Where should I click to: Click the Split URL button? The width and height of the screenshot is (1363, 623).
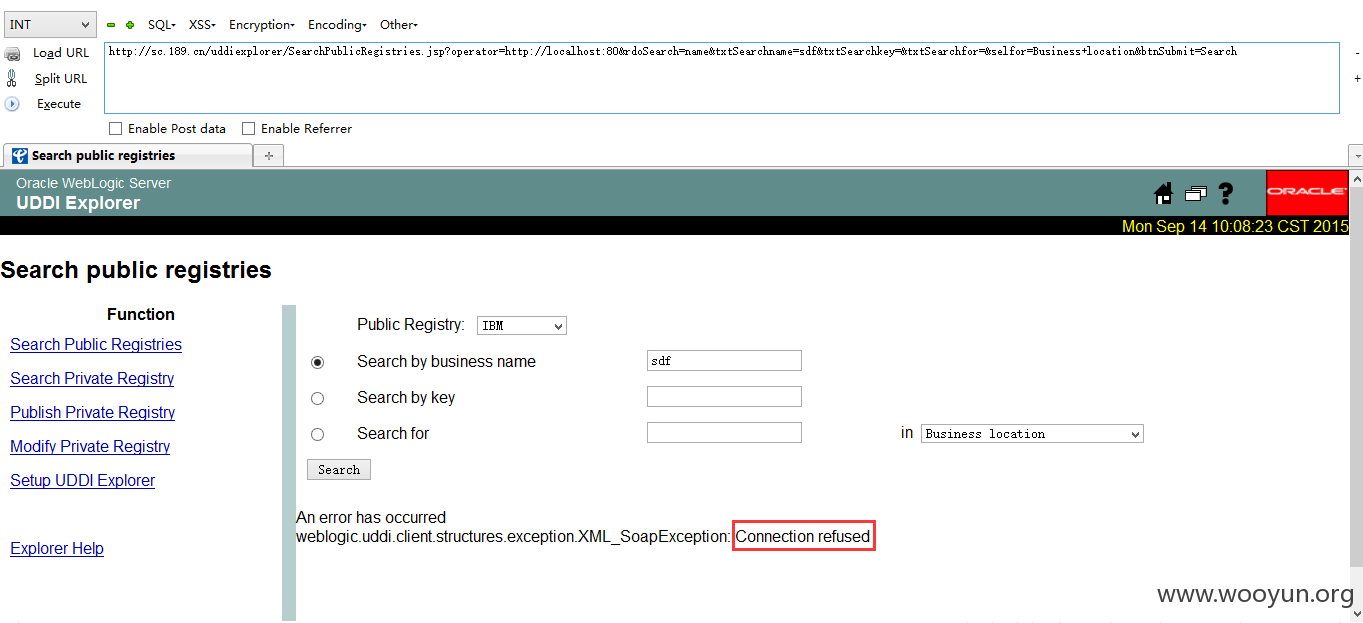pos(61,78)
